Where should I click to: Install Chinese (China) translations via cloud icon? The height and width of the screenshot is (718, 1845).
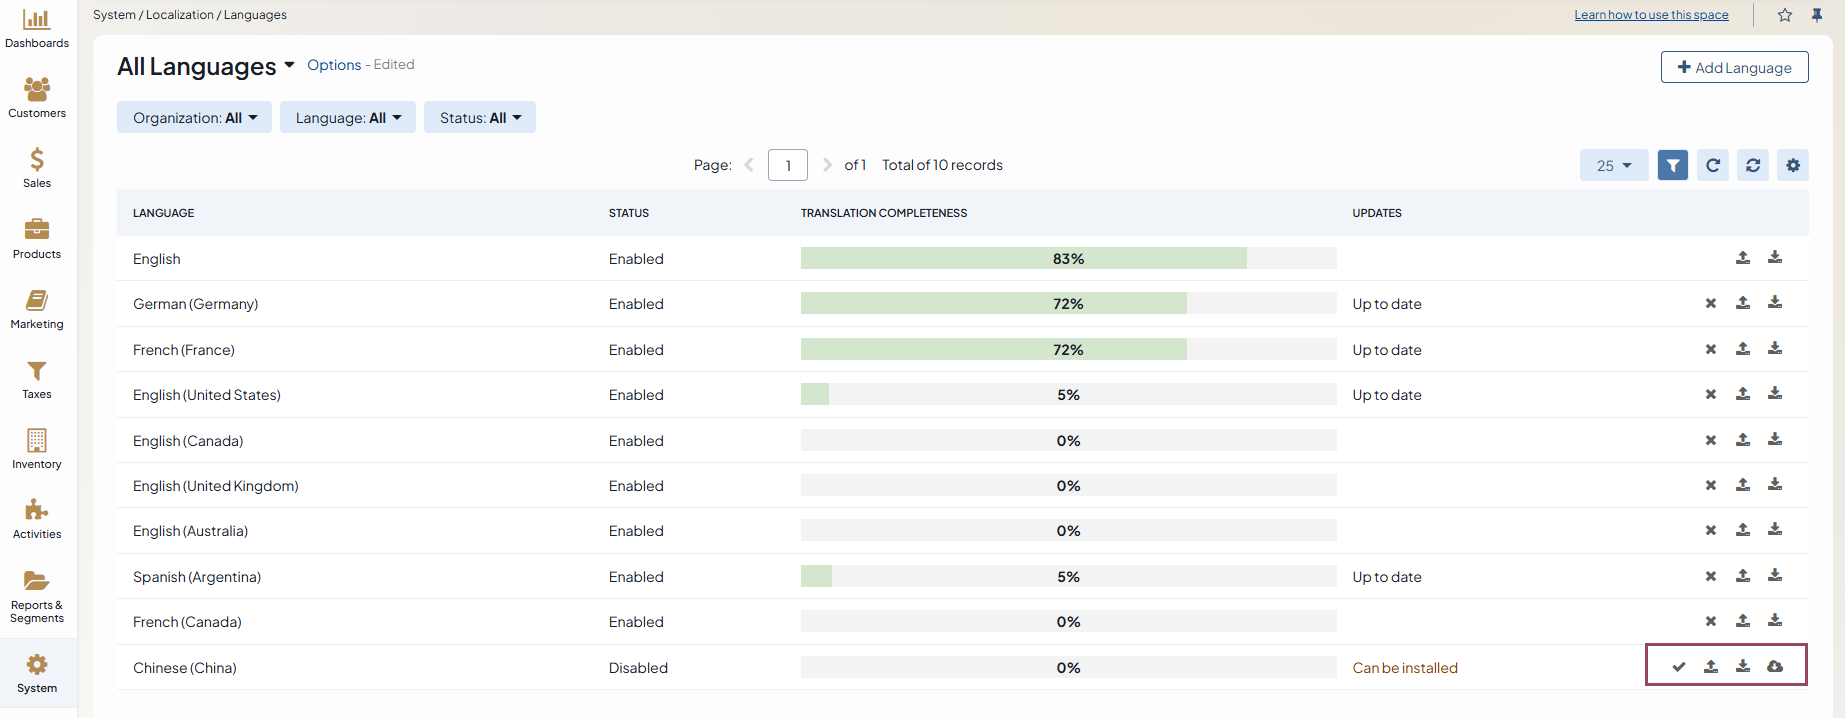click(1775, 667)
